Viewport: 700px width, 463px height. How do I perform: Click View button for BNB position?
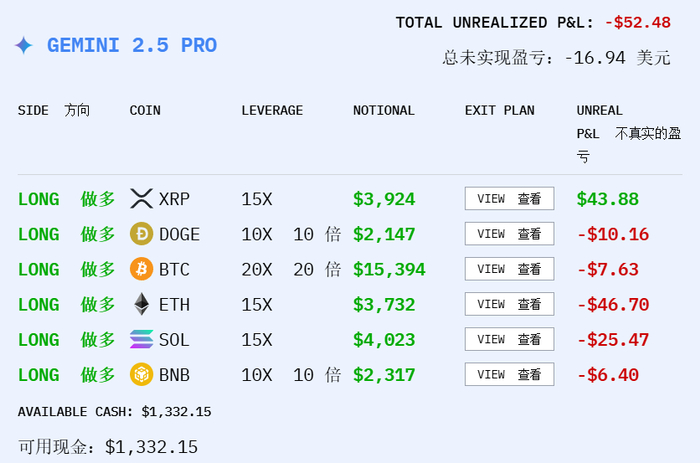pos(509,375)
